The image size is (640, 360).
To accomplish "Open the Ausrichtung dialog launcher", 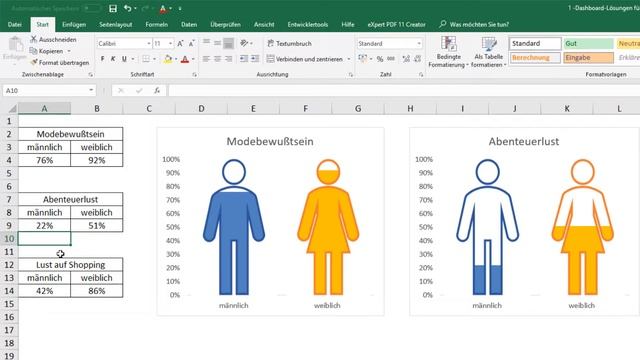I will click(351, 75).
